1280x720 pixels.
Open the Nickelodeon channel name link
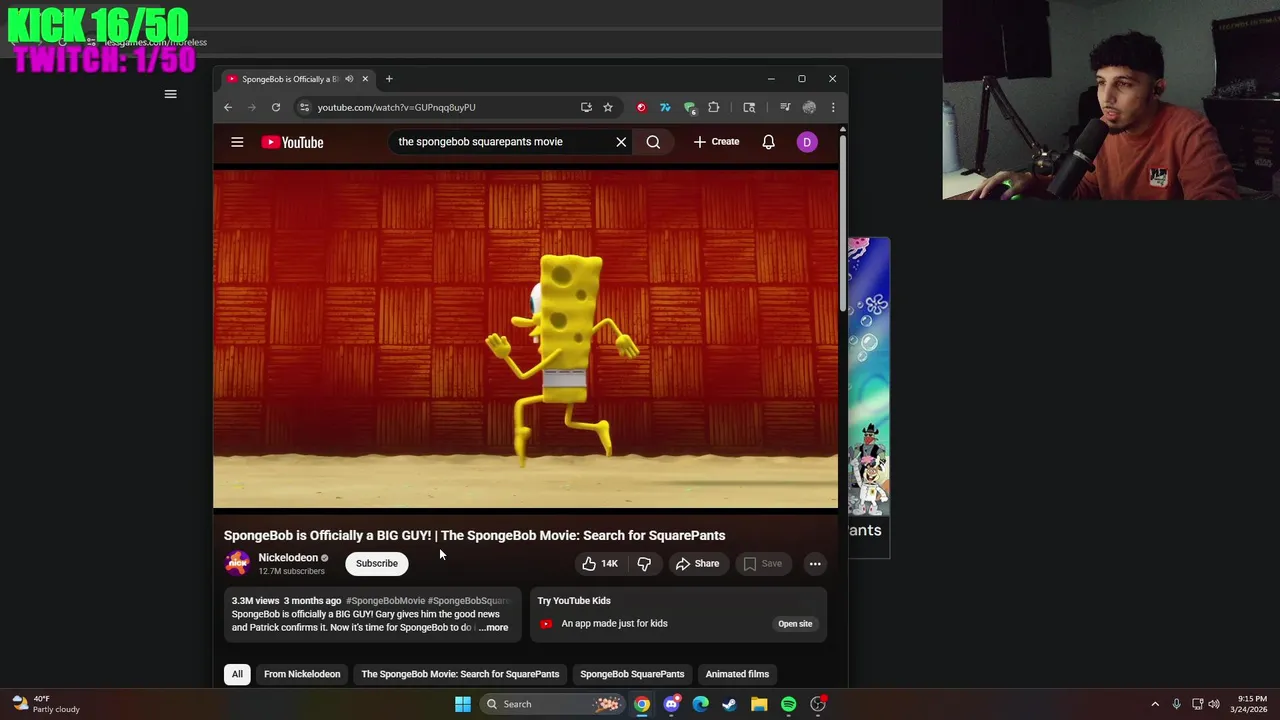(288, 558)
